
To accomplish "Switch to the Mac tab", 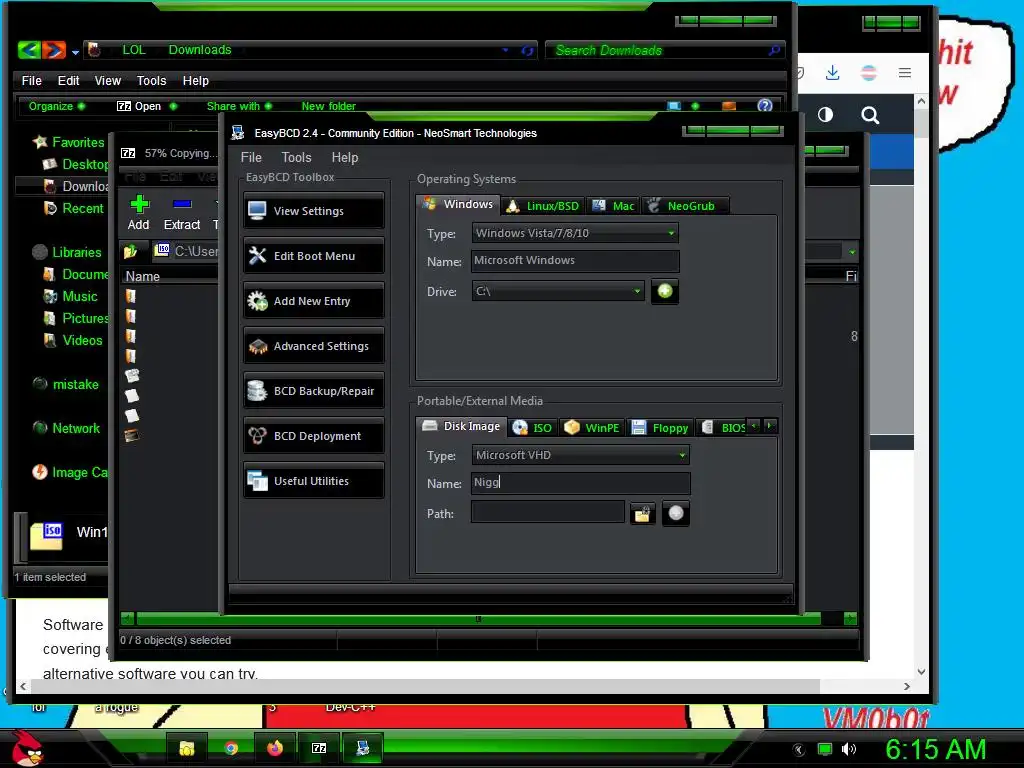I will 613,206.
